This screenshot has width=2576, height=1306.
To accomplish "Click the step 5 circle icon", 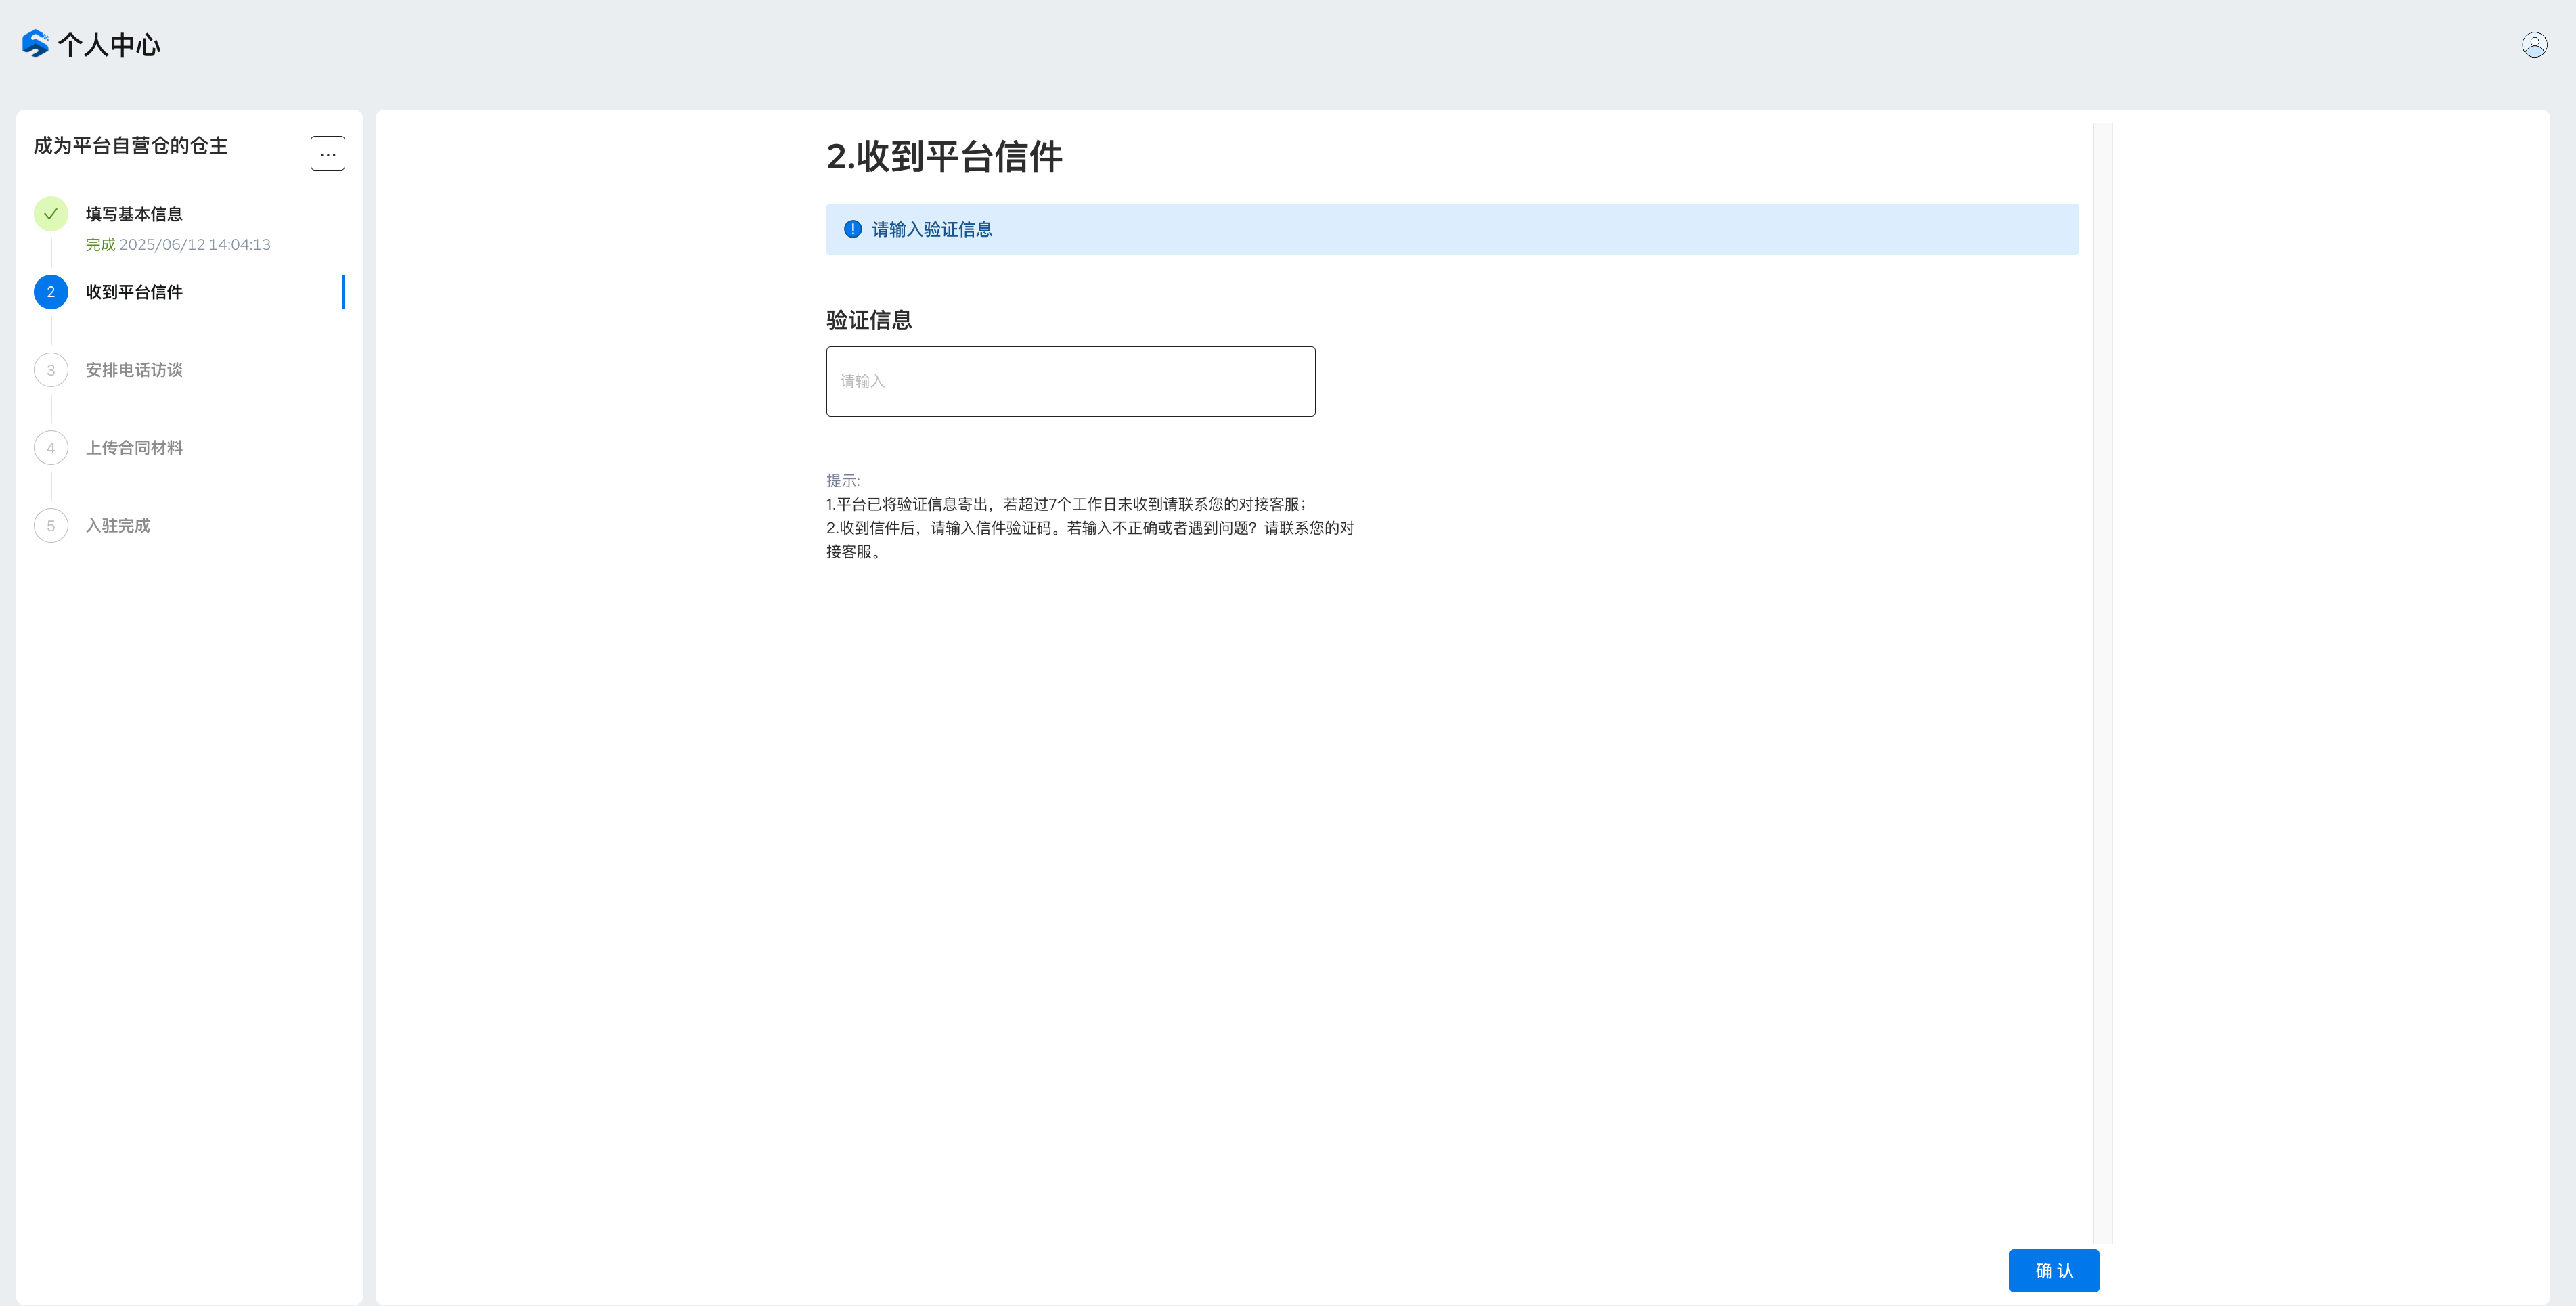I will click(51, 526).
